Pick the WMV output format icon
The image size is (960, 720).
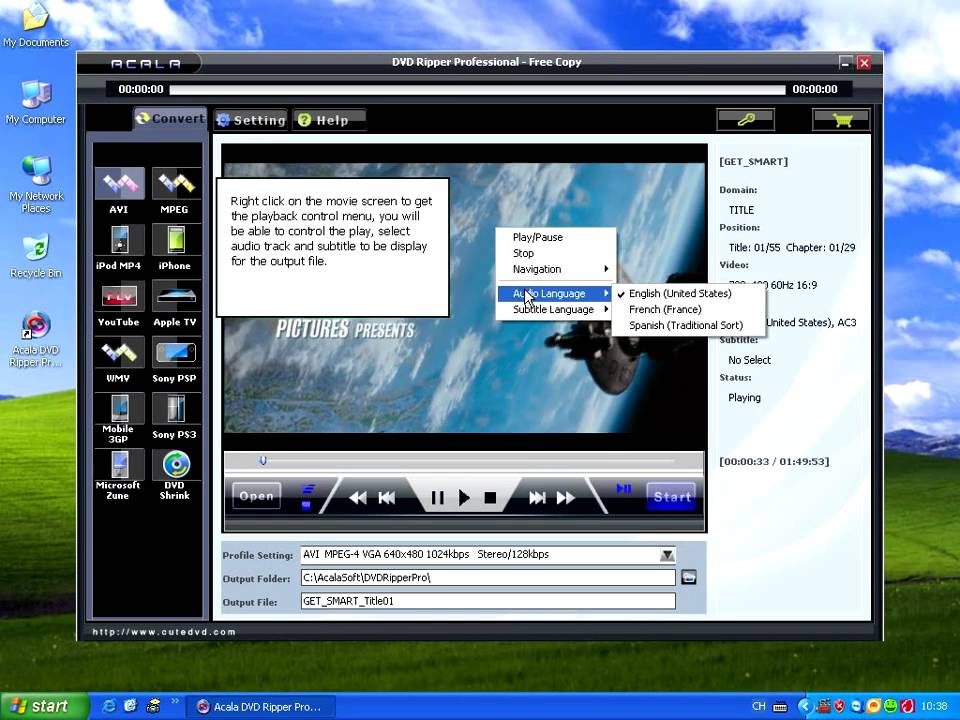click(119, 353)
